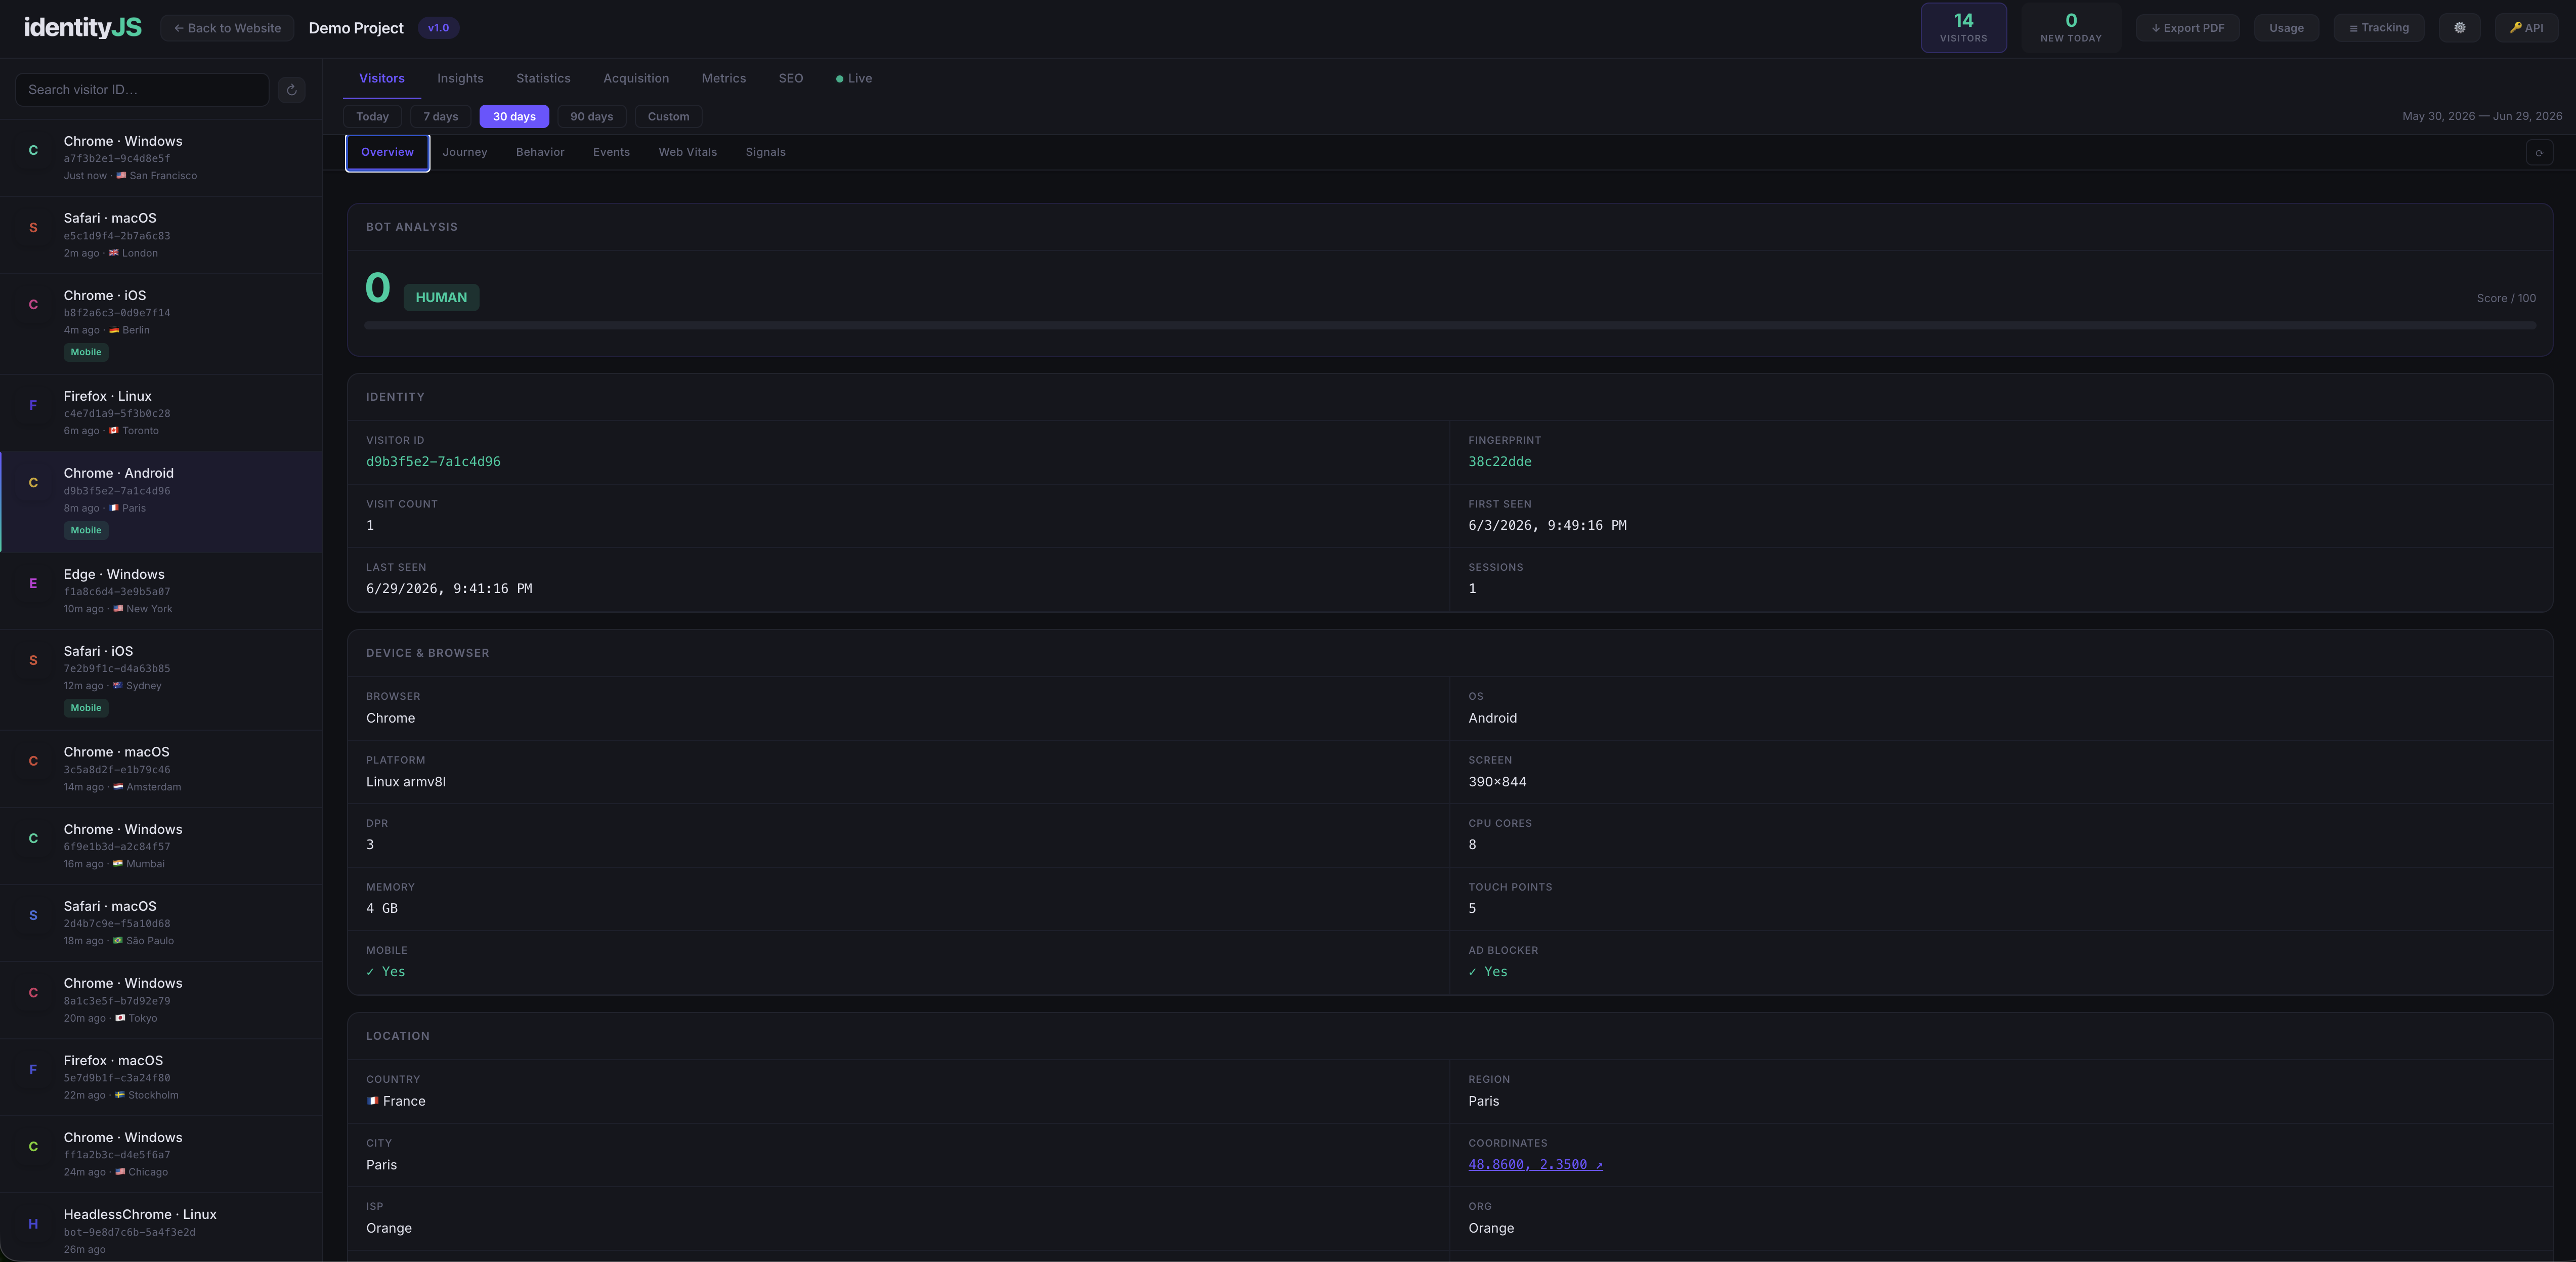
Task: Open the Signals sub-tab
Action: (x=765, y=152)
